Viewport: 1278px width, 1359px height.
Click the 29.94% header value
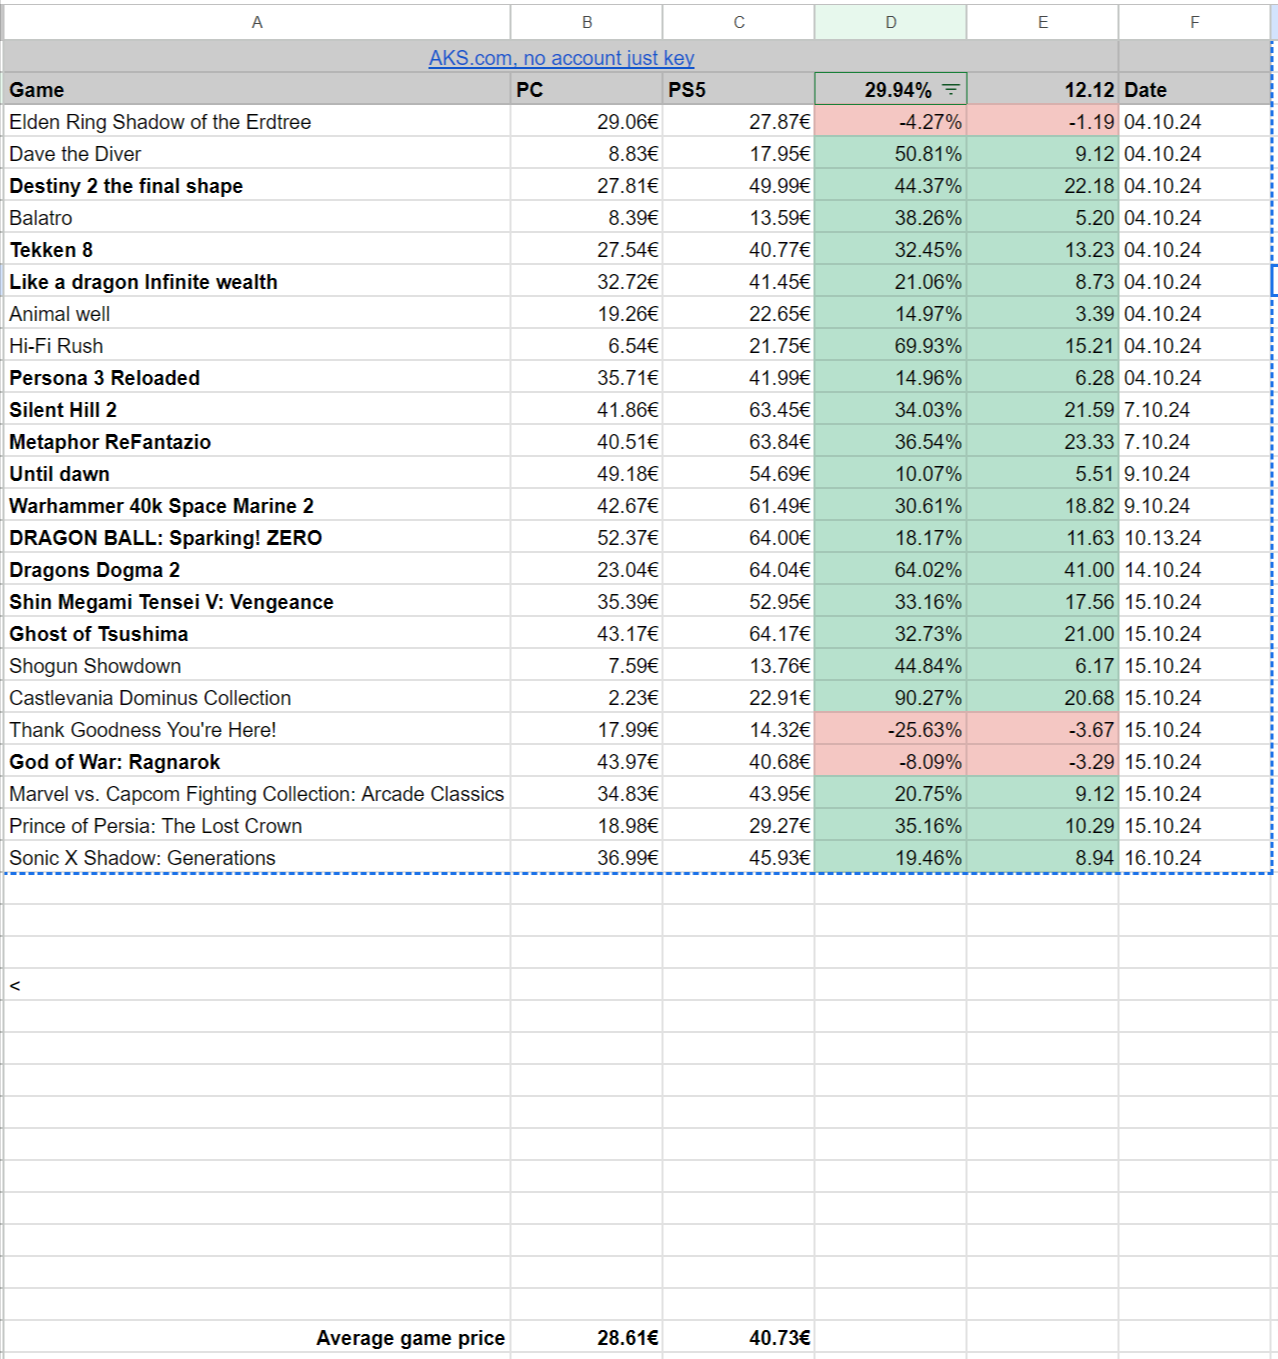898,90
